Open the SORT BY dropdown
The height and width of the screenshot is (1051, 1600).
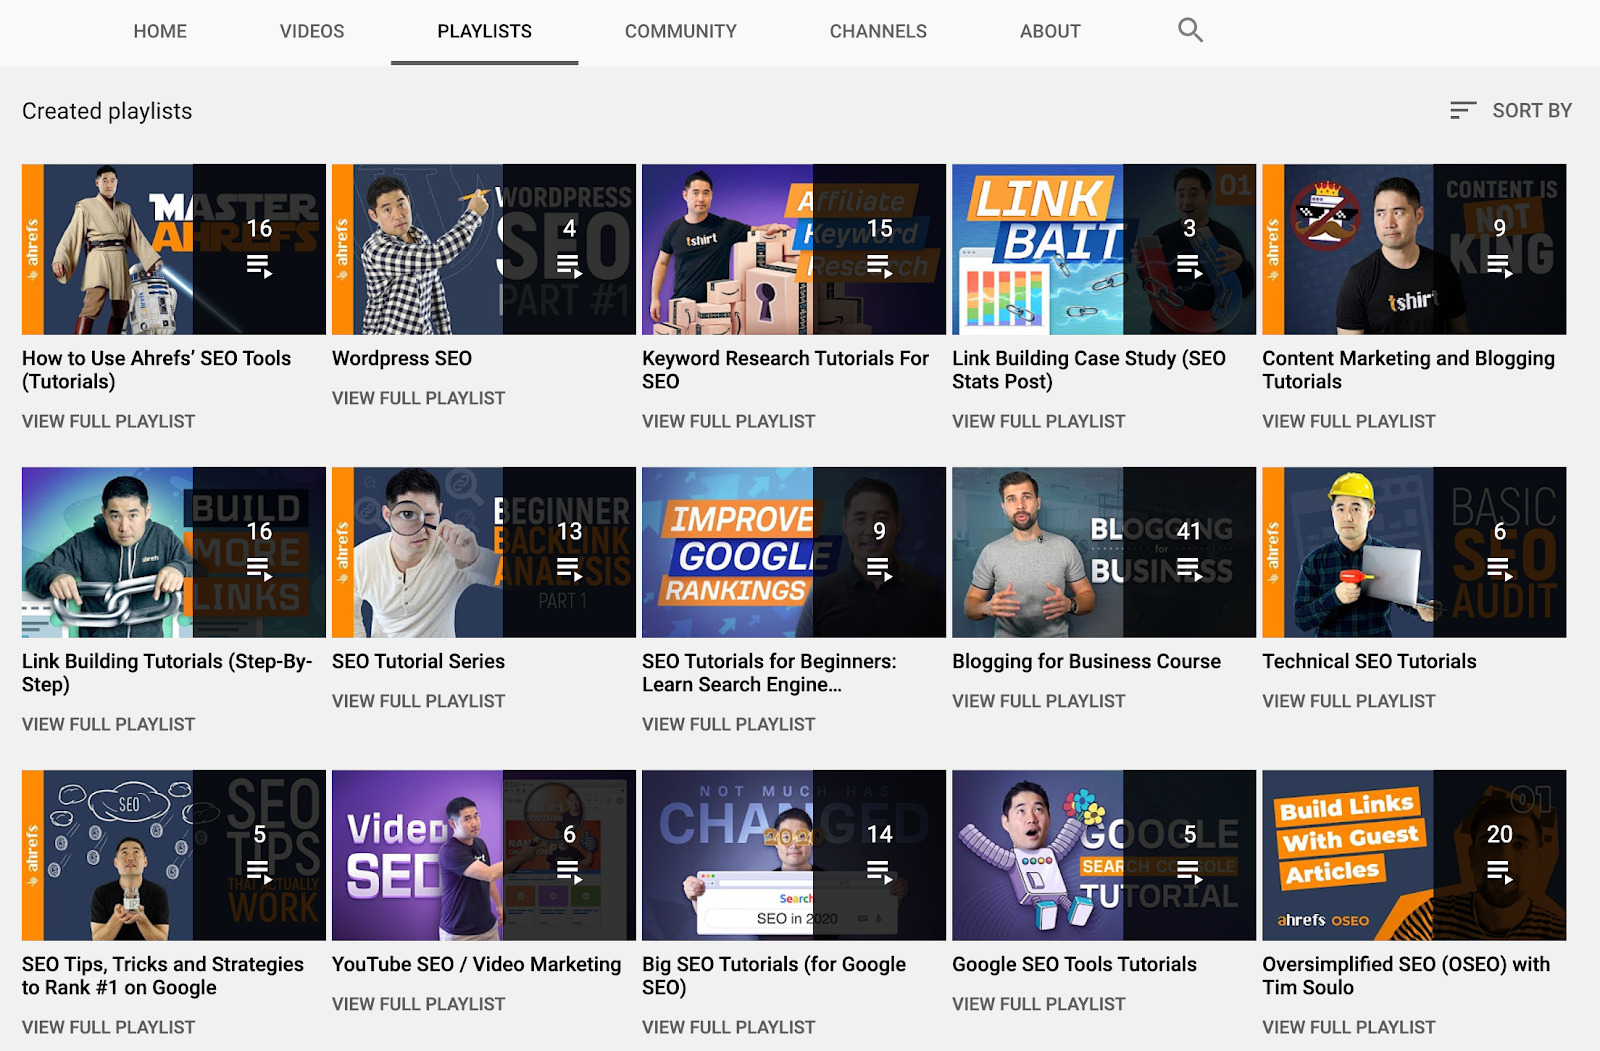point(1531,110)
